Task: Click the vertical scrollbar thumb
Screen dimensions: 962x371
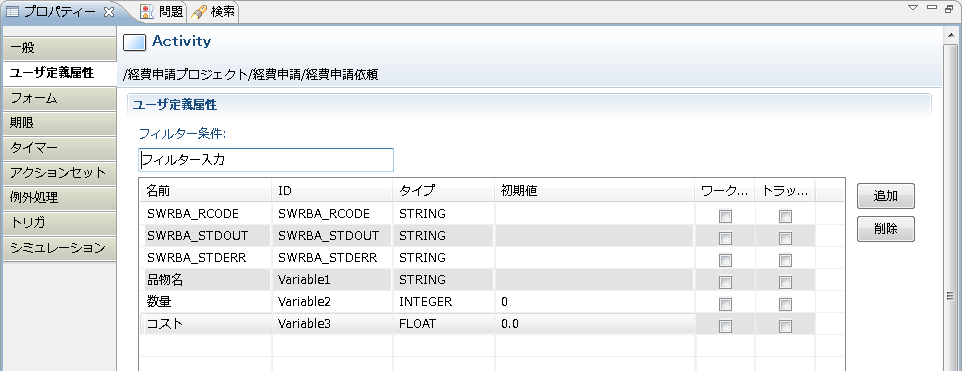Action: 950,296
